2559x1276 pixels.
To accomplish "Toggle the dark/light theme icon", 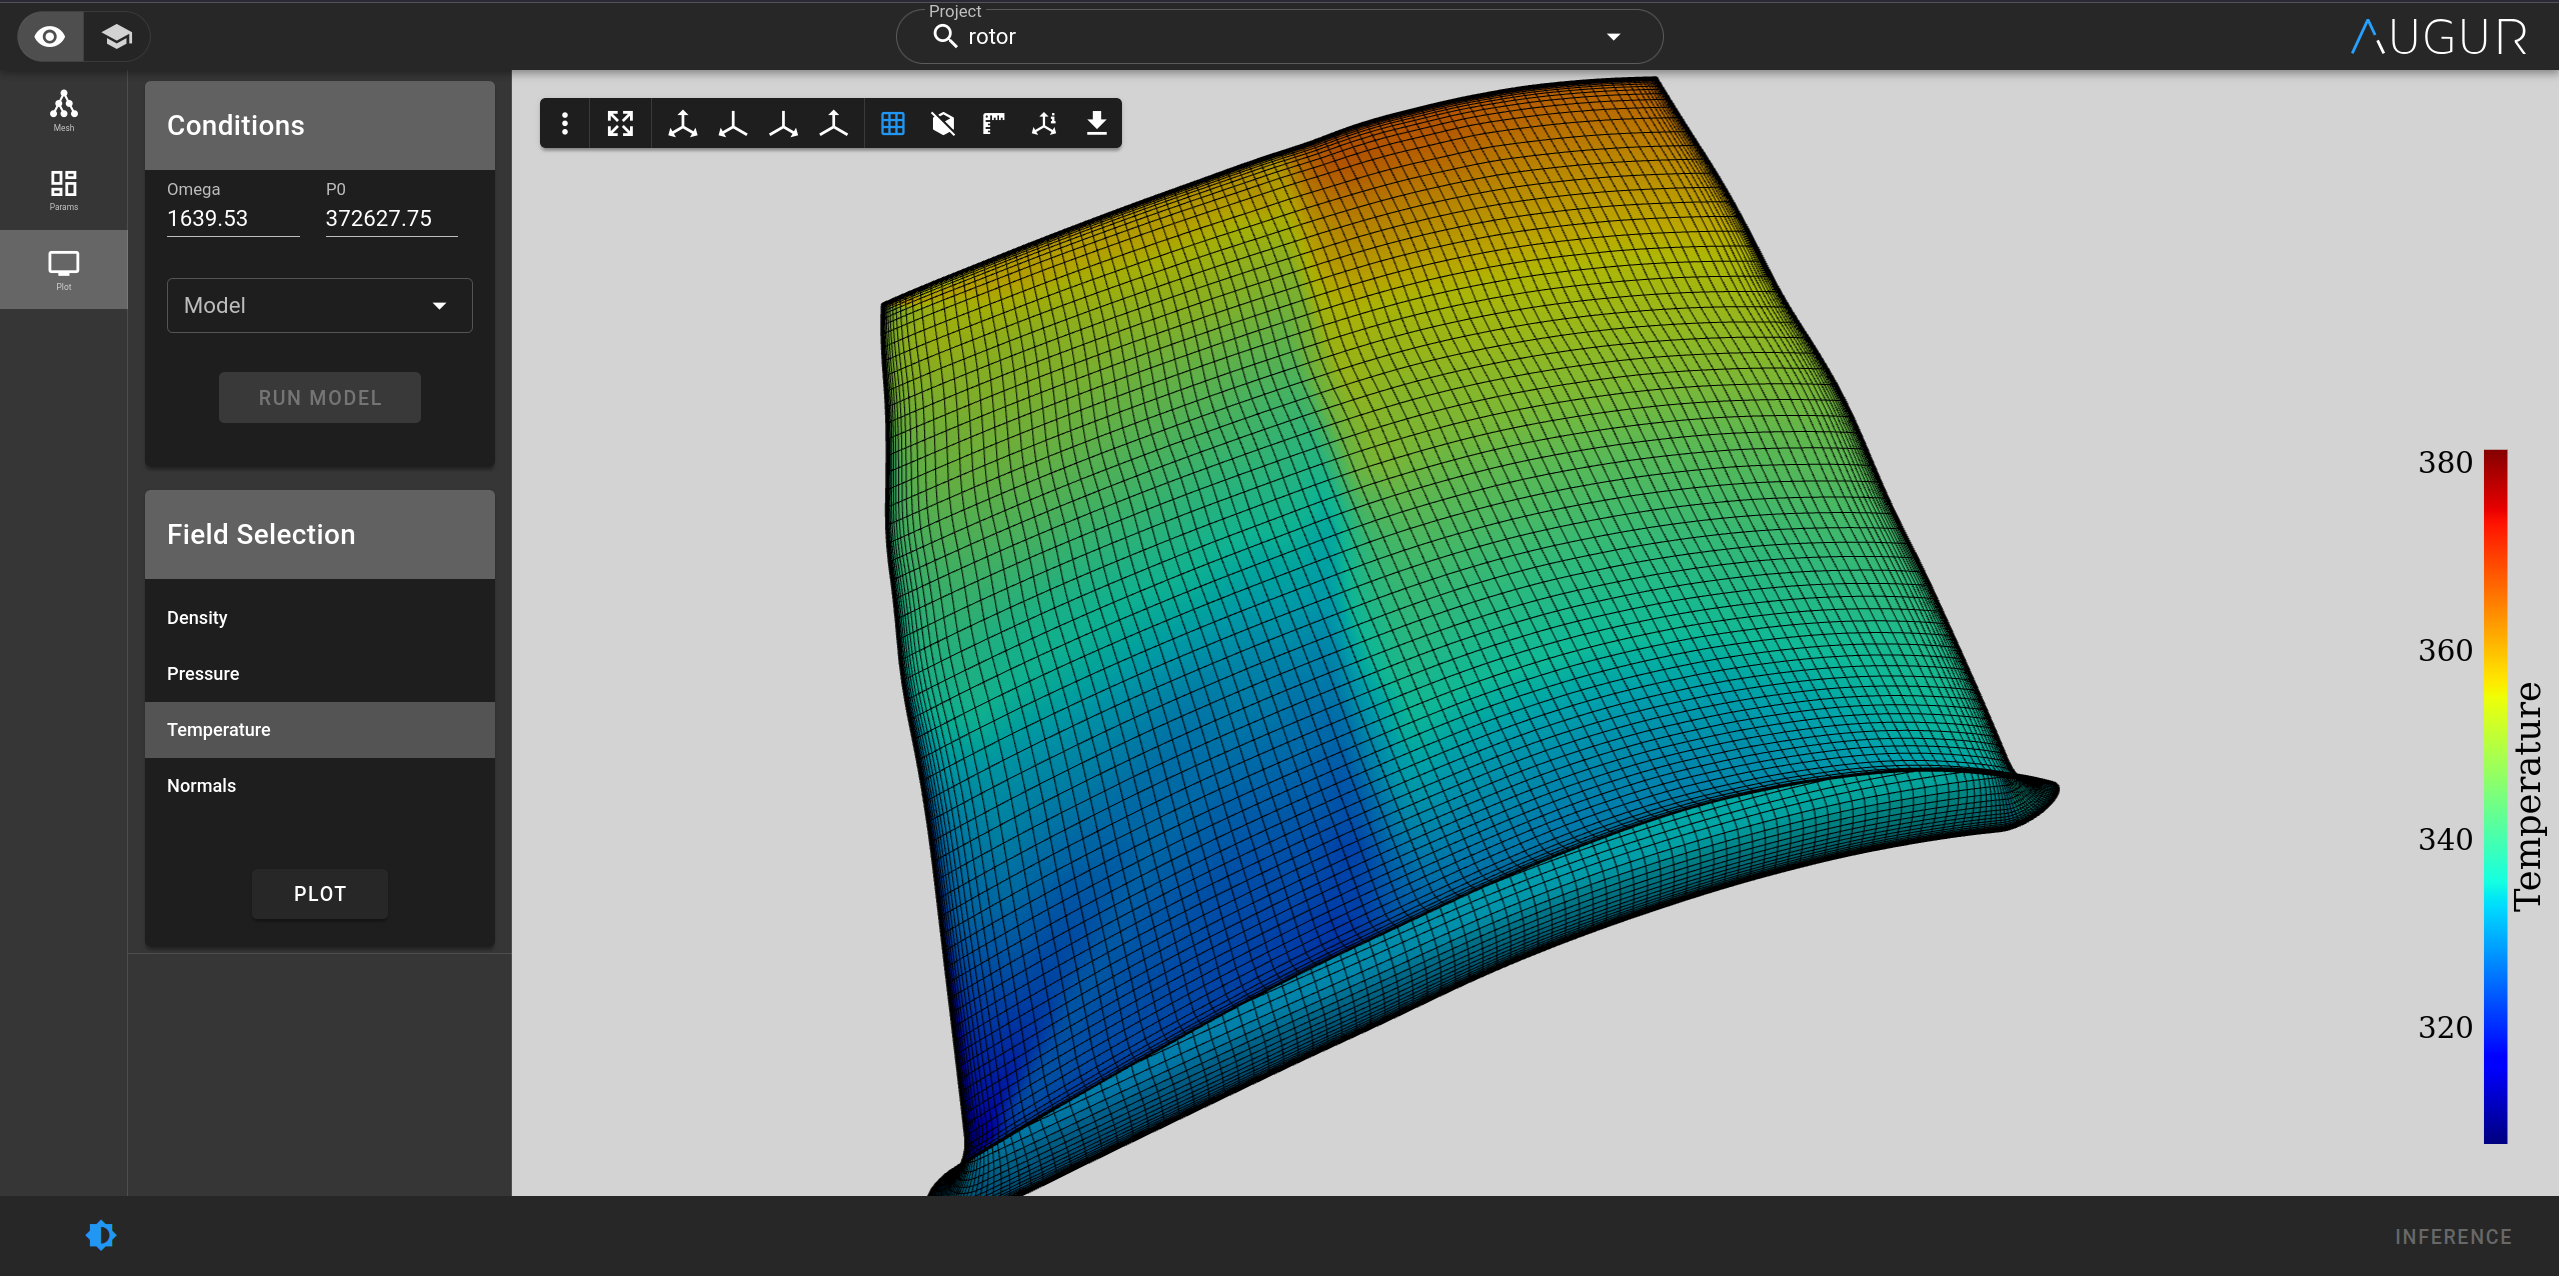I will pyautogui.click(x=101, y=1235).
